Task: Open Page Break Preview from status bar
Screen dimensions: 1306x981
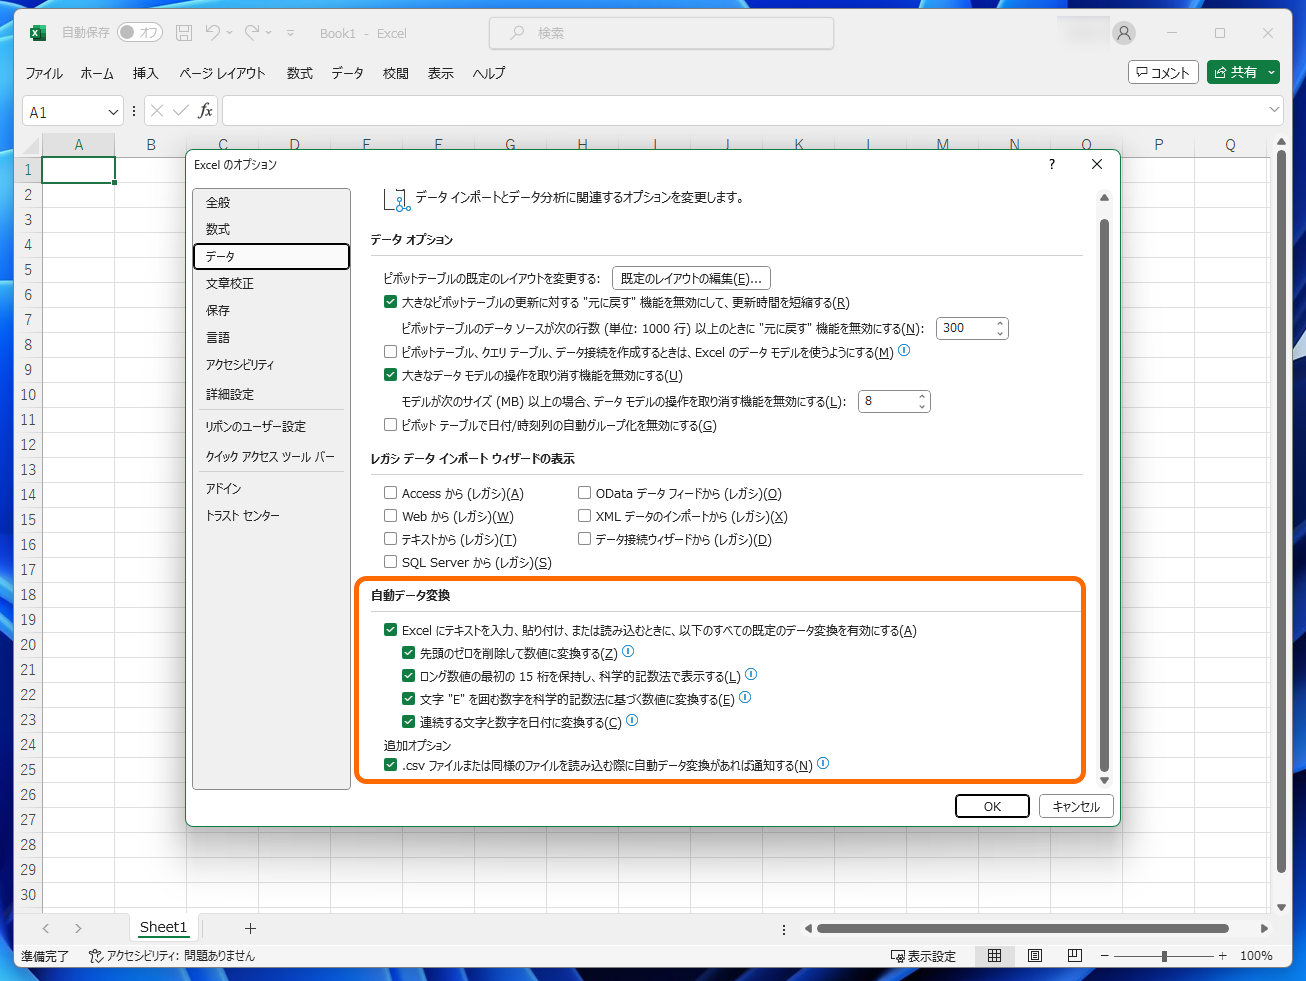Action: tap(1074, 956)
